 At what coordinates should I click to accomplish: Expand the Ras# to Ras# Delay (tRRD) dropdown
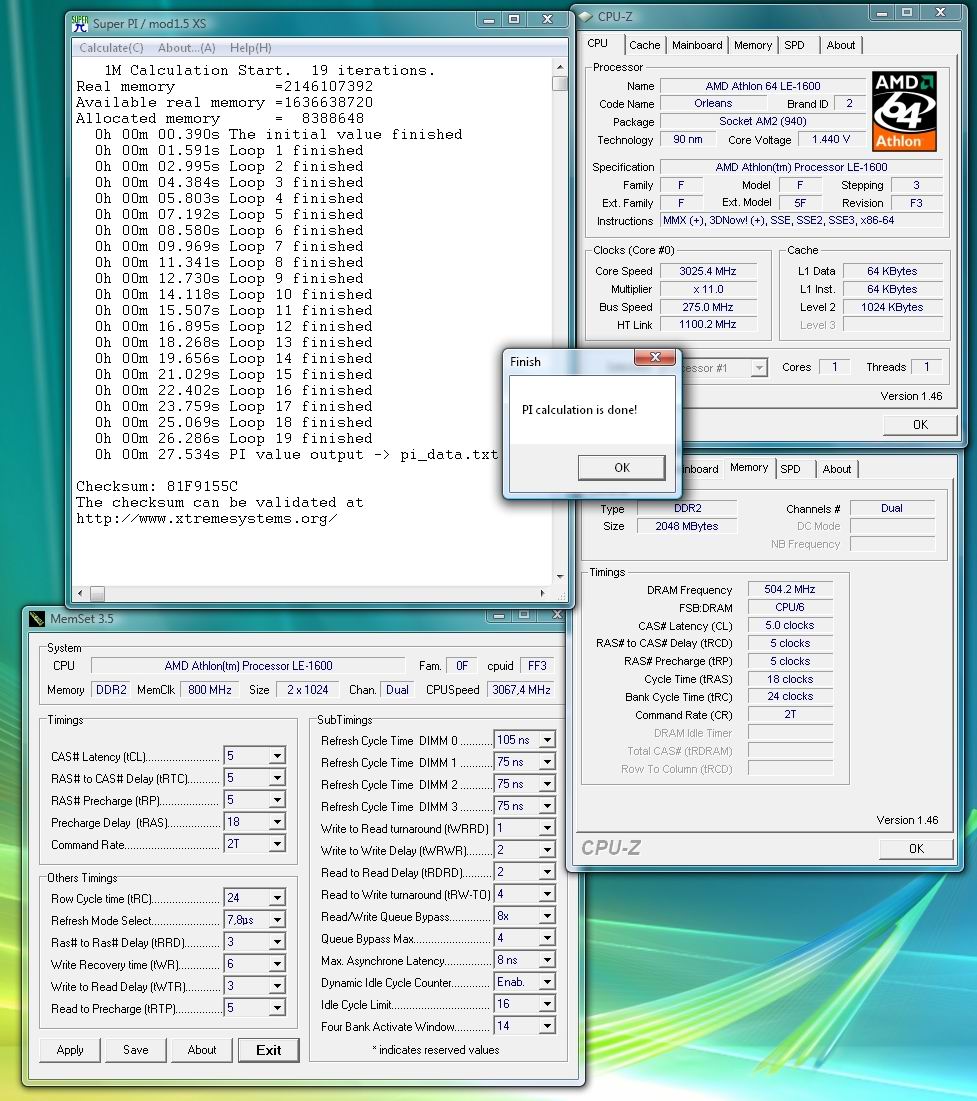pyautogui.click(x=277, y=942)
